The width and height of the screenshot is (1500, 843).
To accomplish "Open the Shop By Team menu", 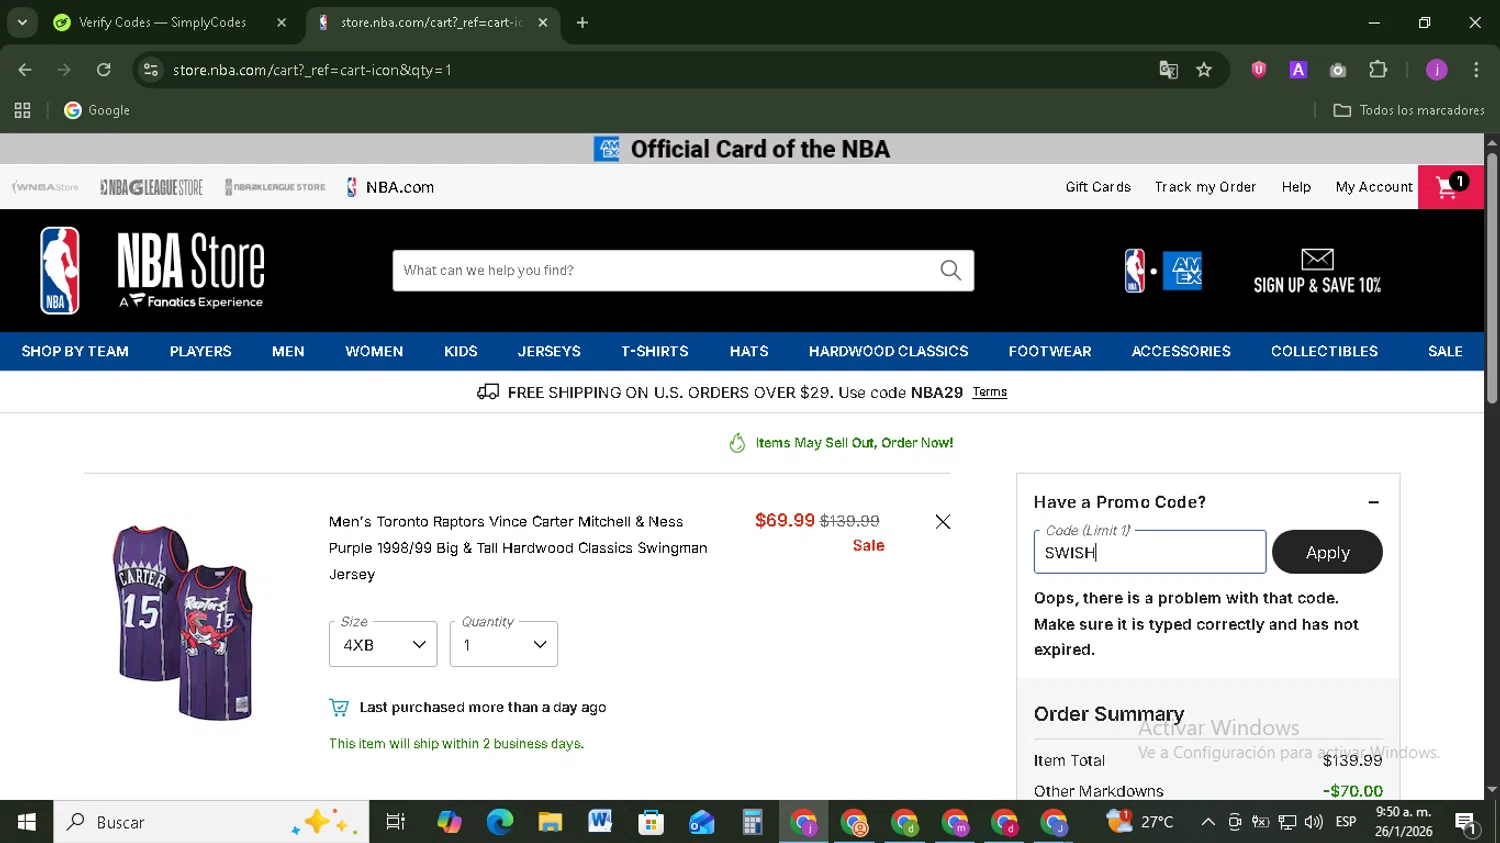I will pyautogui.click(x=75, y=352).
